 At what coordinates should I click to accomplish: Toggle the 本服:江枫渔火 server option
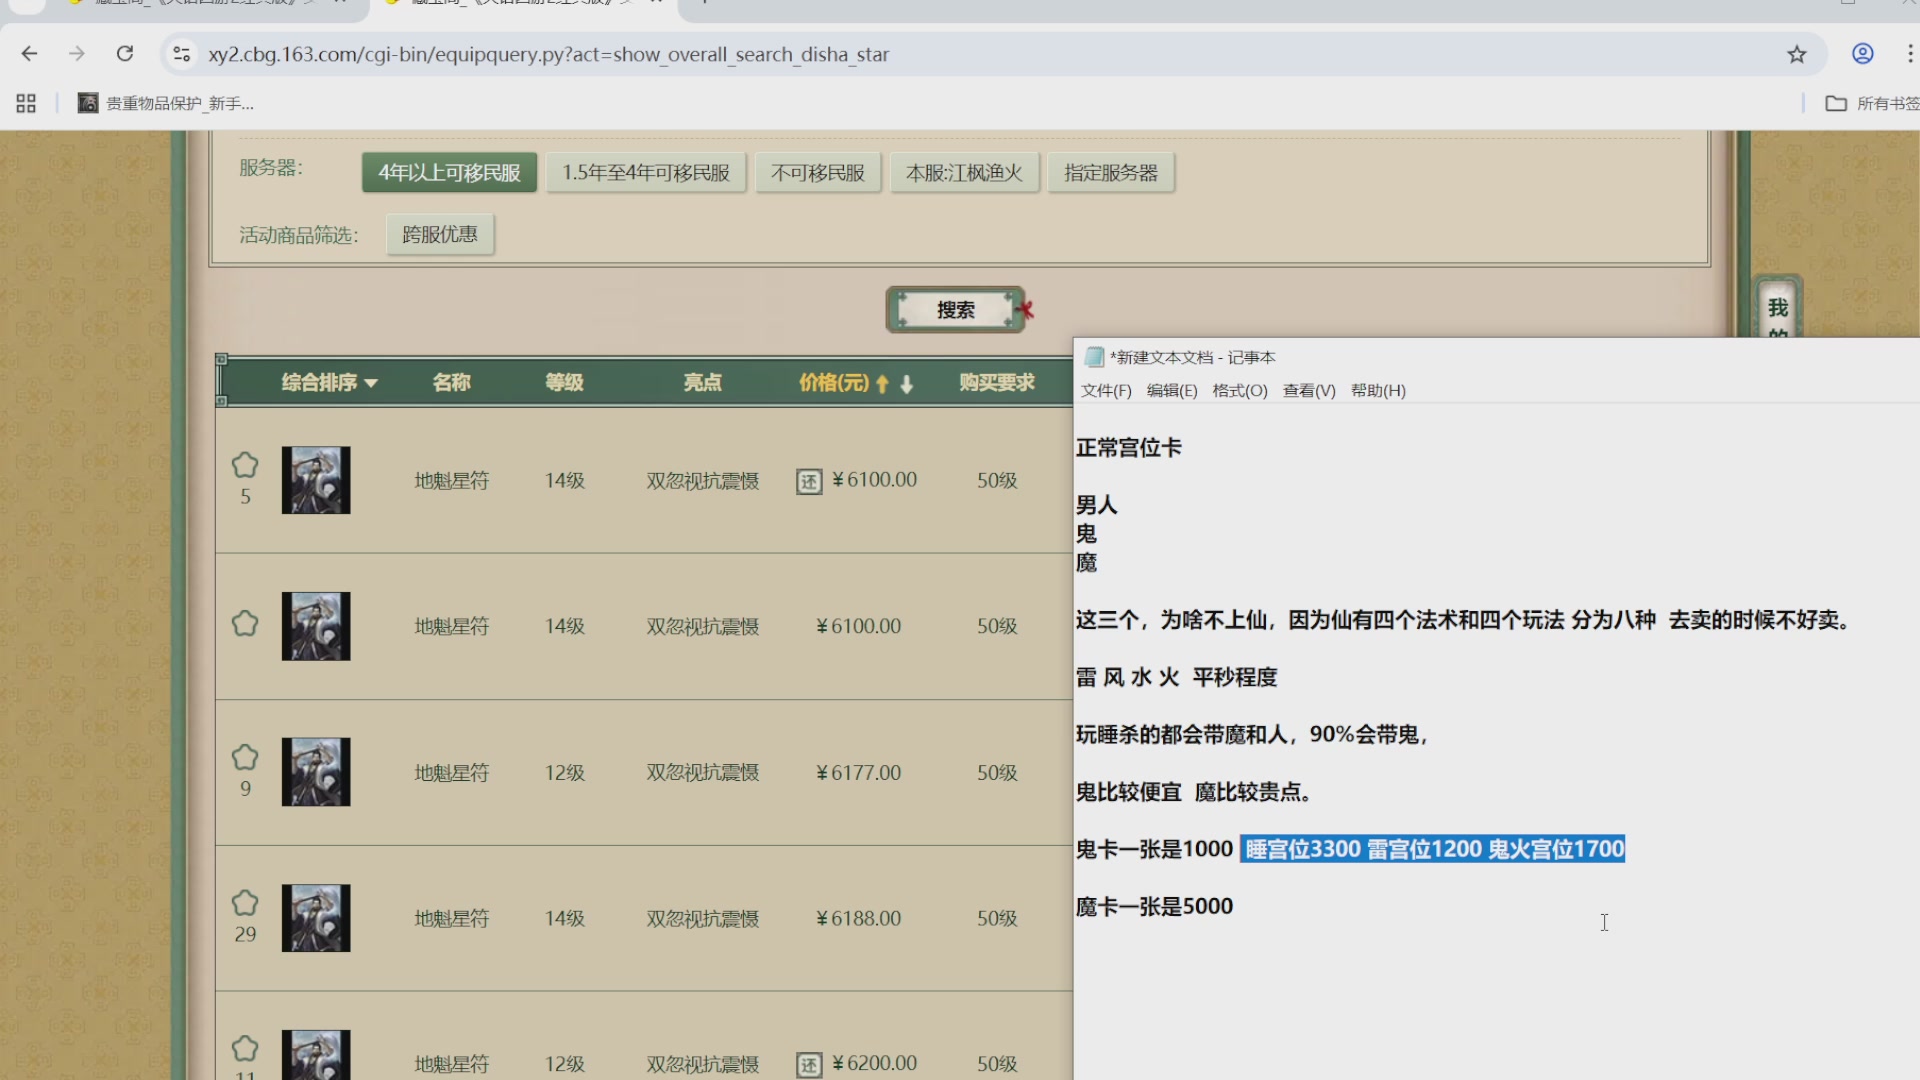(x=963, y=172)
